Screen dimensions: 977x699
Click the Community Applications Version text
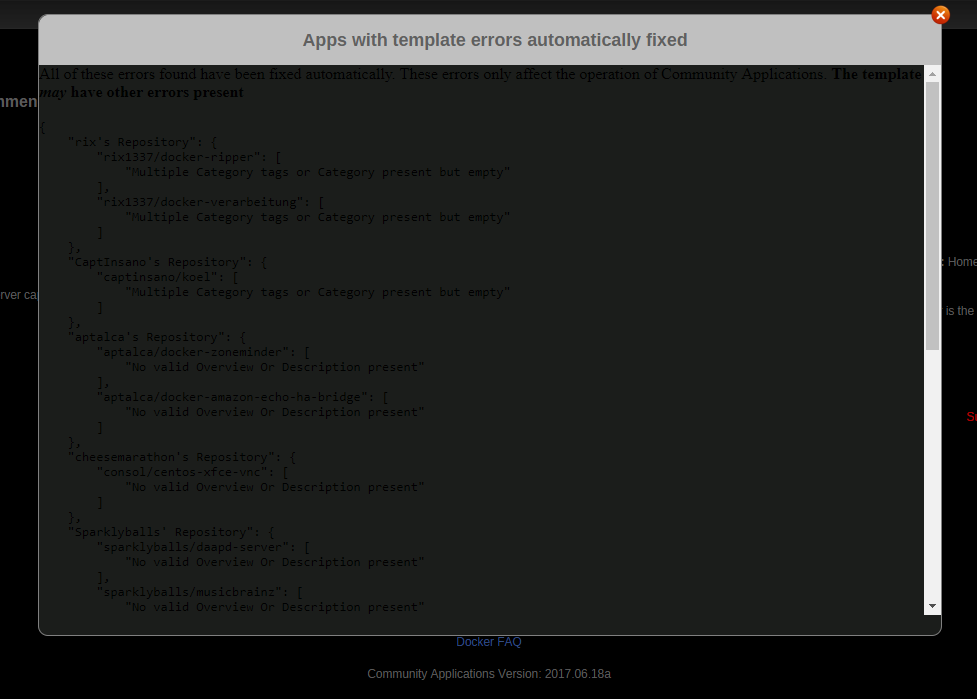point(489,674)
